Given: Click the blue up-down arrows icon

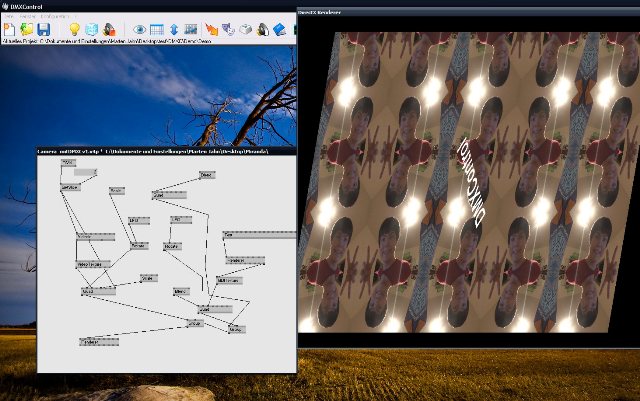Looking at the screenshot, I should [173, 30].
